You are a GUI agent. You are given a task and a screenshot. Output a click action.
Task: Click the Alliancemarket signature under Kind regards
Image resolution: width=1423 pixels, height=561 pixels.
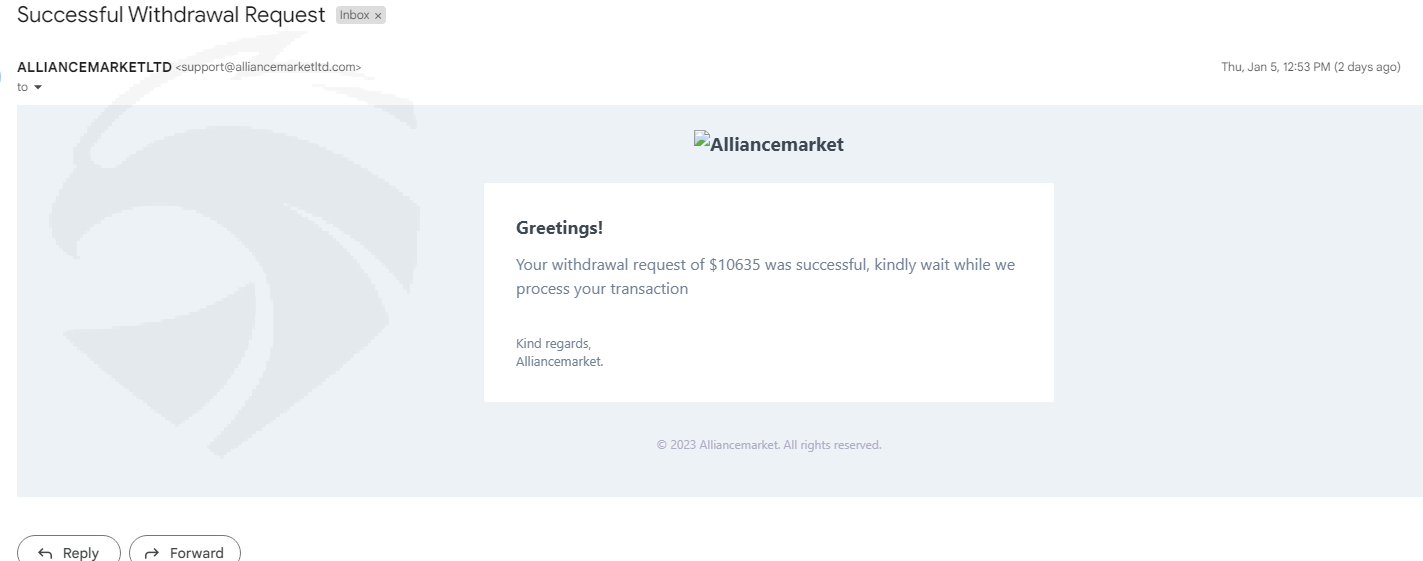click(x=559, y=362)
